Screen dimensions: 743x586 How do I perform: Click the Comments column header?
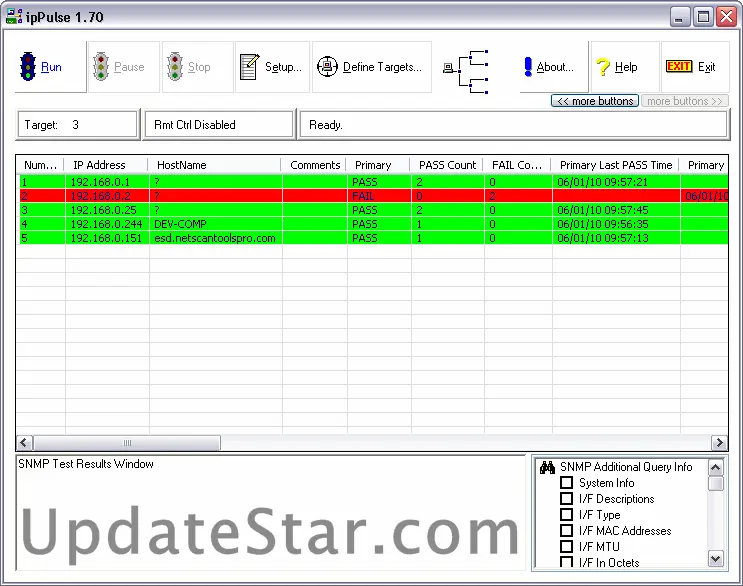pos(314,165)
